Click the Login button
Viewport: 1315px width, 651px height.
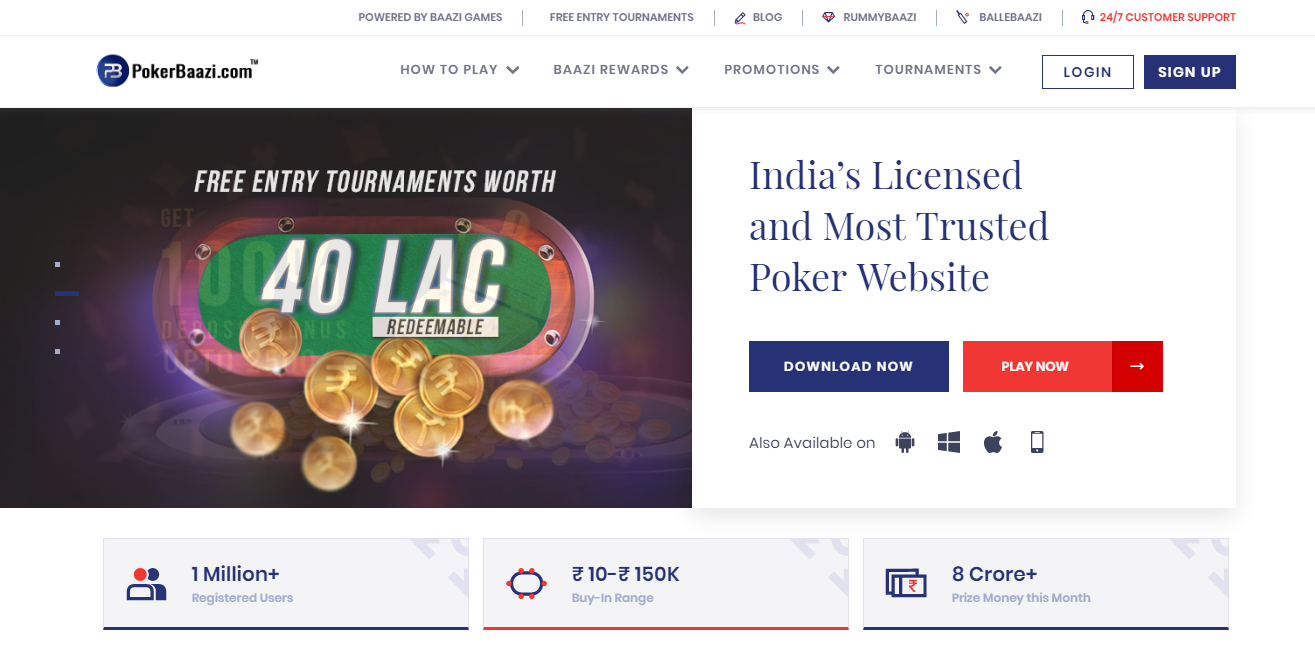[1087, 72]
